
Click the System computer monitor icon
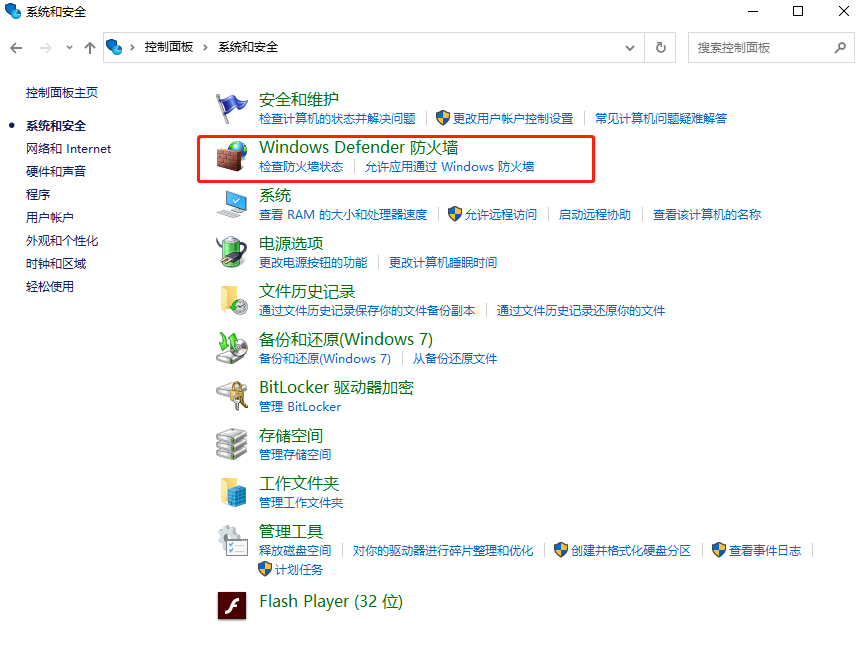232,202
